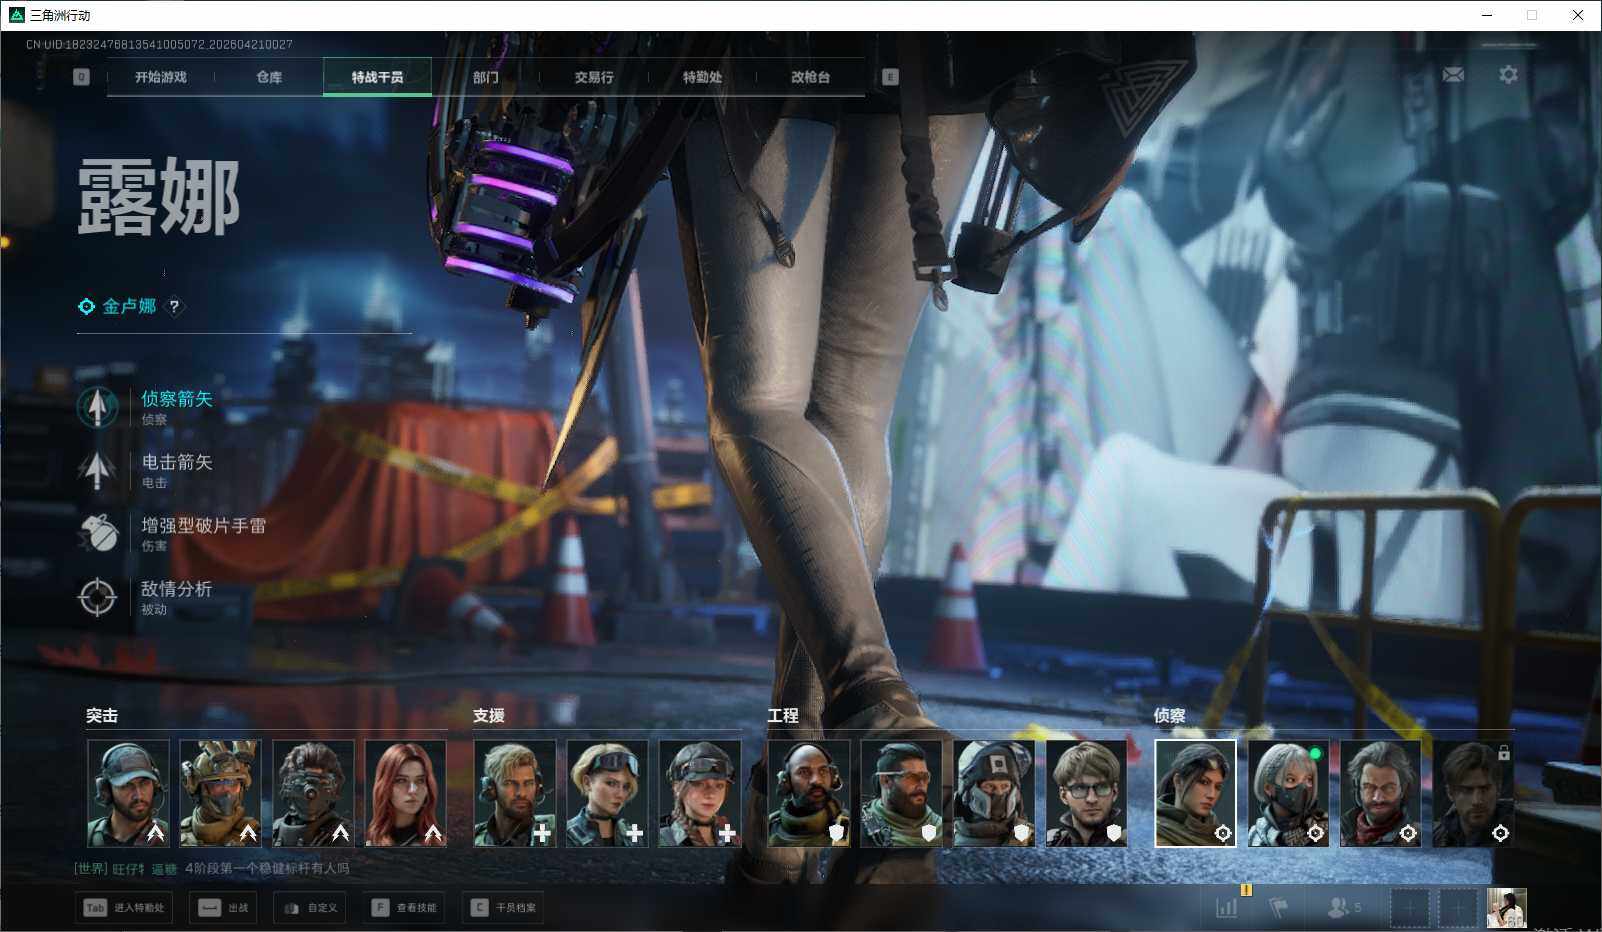This screenshot has width=1602, height=932.
Task: Click the E next-tab key icon
Action: coord(890,77)
